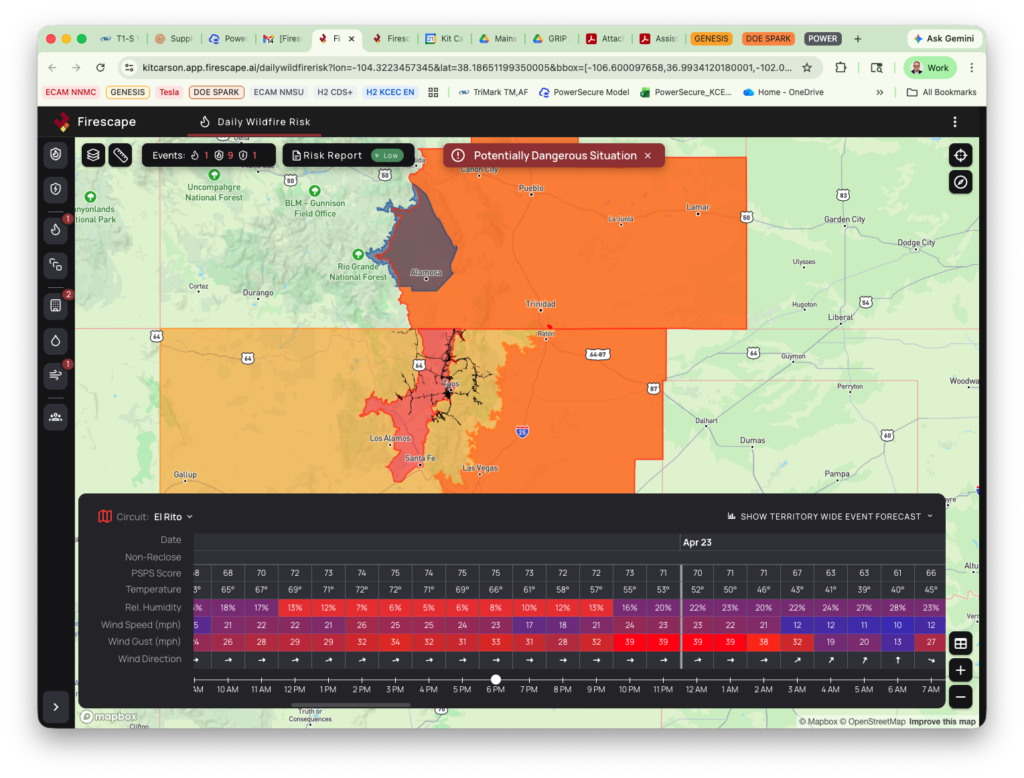The height and width of the screenshot is (778, 1024).
Task: Zoom out the map with minus
Action: pos(960,696)
